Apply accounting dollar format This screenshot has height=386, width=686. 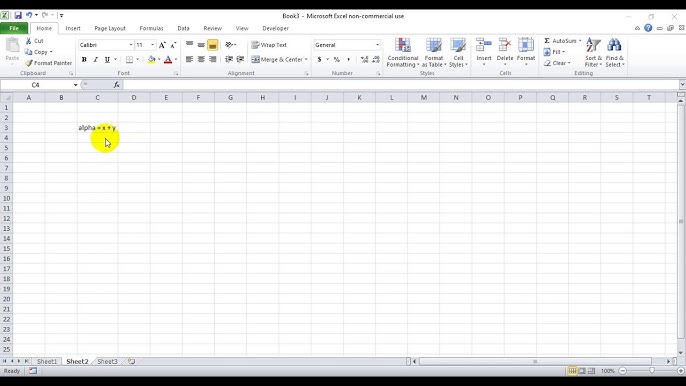pyautogui.click(x=319, y=60)
